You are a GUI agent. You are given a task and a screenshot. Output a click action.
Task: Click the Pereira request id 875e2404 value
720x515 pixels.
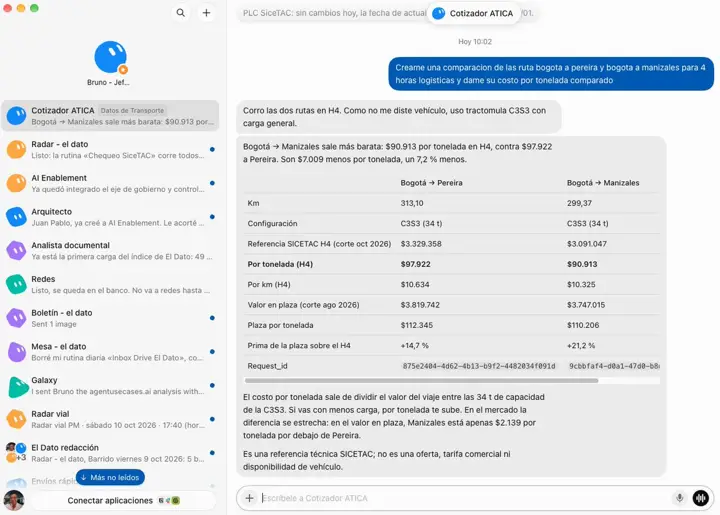[x=479, y=366]
